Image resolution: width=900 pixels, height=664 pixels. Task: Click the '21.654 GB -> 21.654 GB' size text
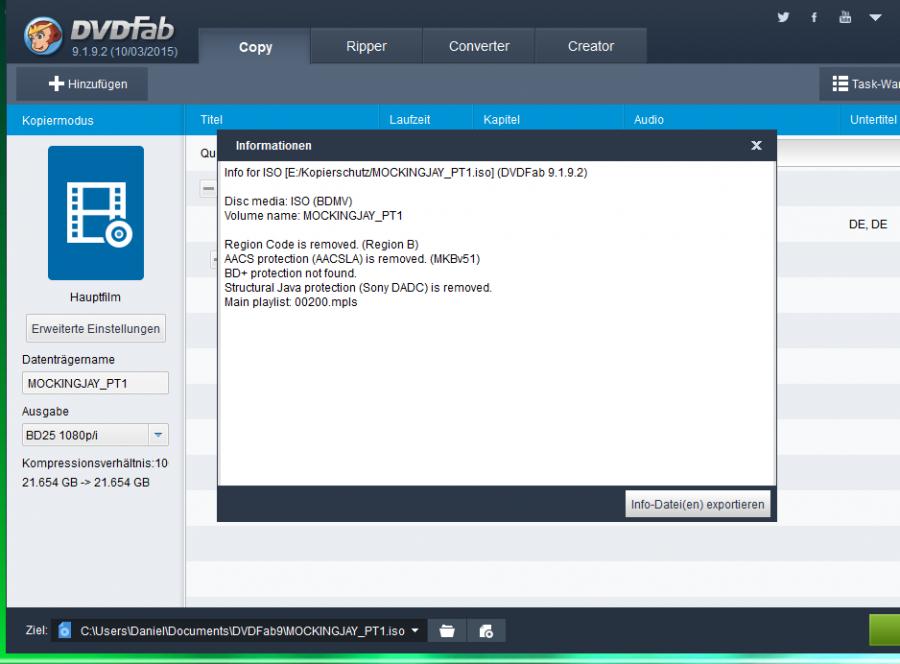pyautogui.click(x=86, y=483)
